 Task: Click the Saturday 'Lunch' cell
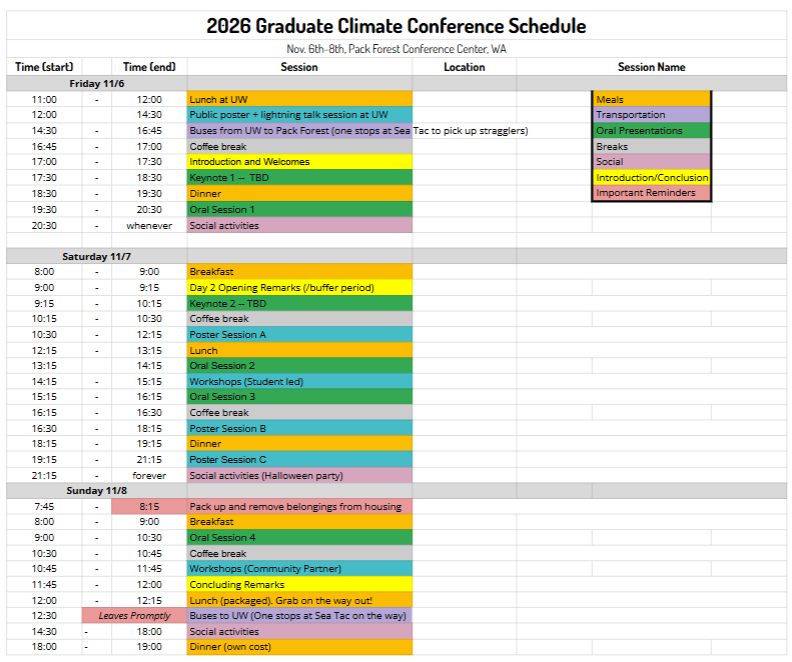point(300,350)
